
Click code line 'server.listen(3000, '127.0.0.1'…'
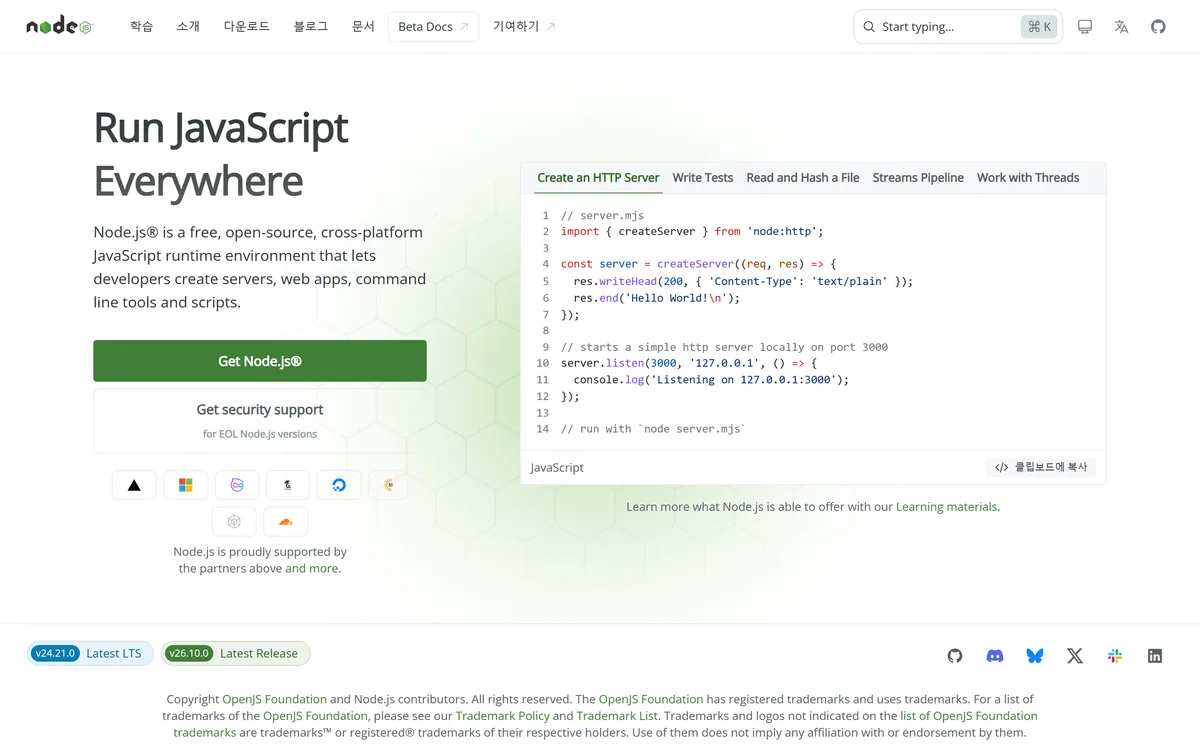[689, 363]
